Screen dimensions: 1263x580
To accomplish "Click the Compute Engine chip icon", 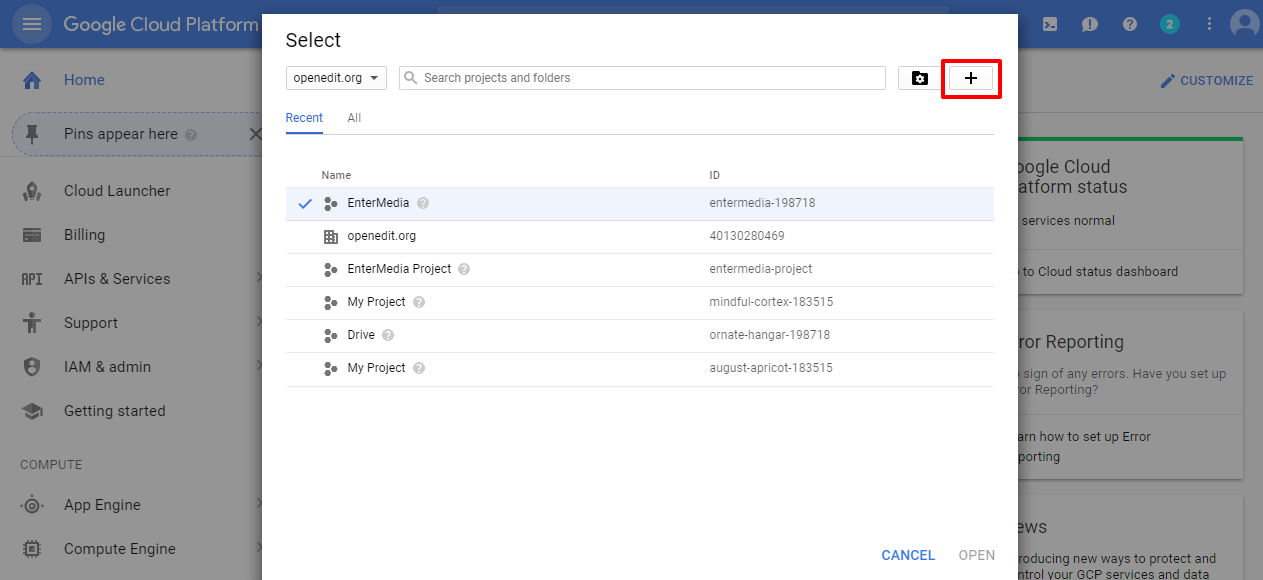I will coord(32,549).
